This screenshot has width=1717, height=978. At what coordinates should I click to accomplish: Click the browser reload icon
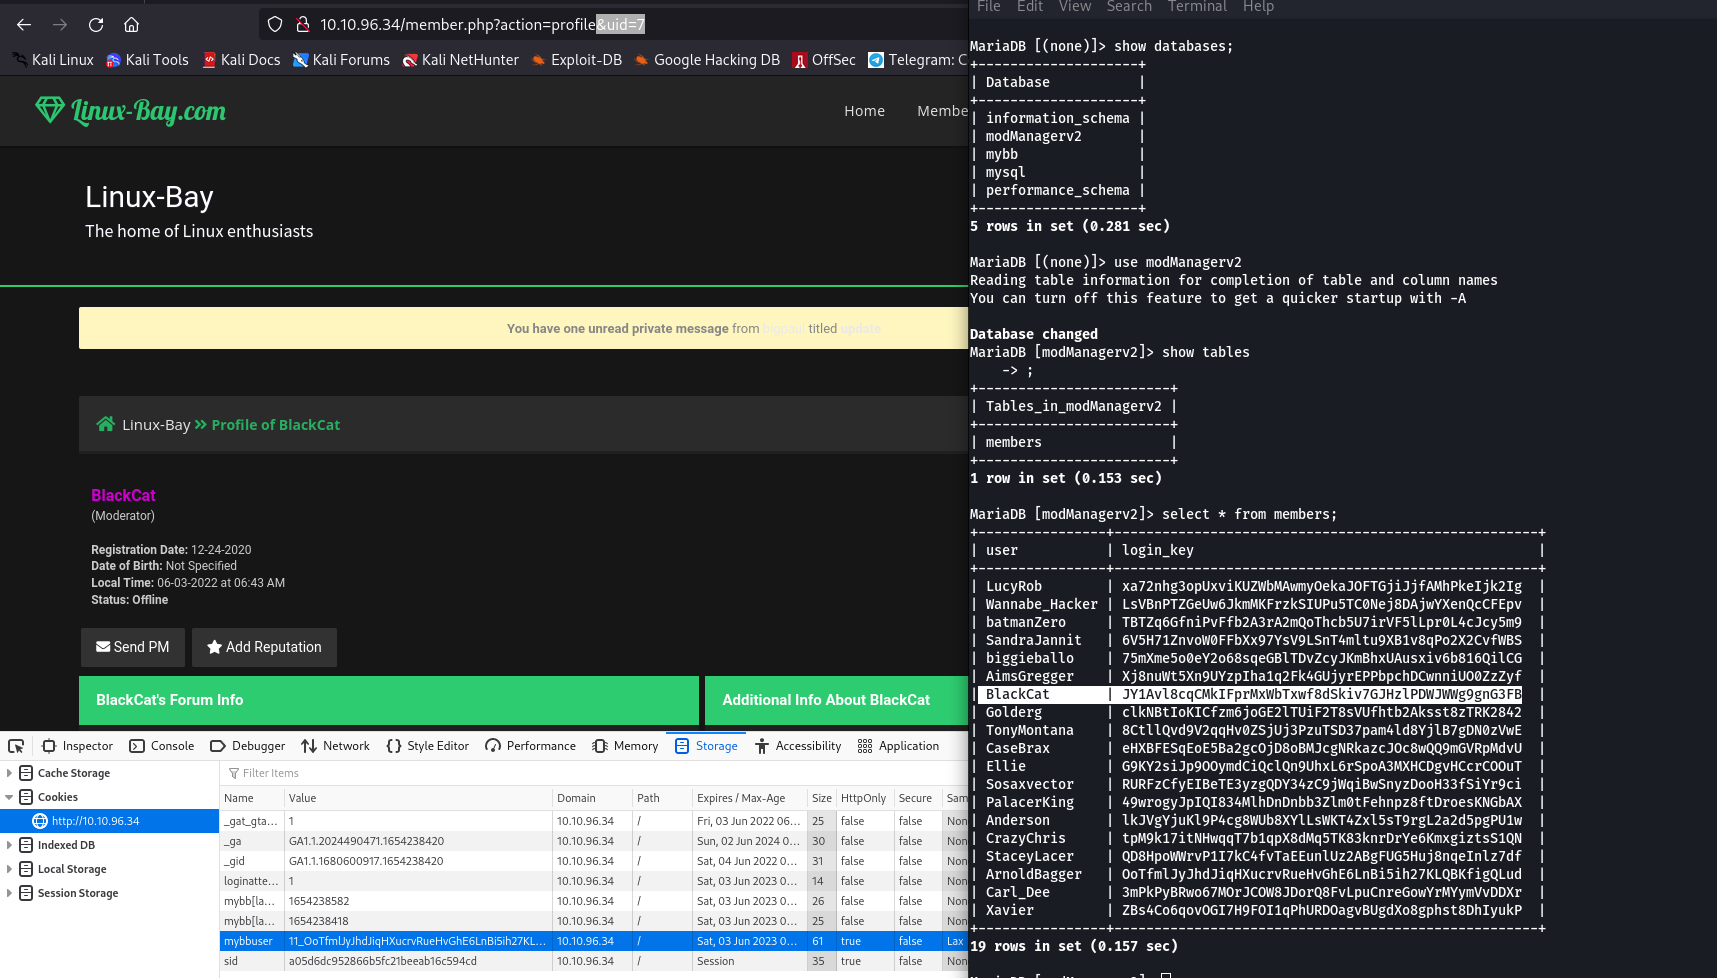(96, 25)
